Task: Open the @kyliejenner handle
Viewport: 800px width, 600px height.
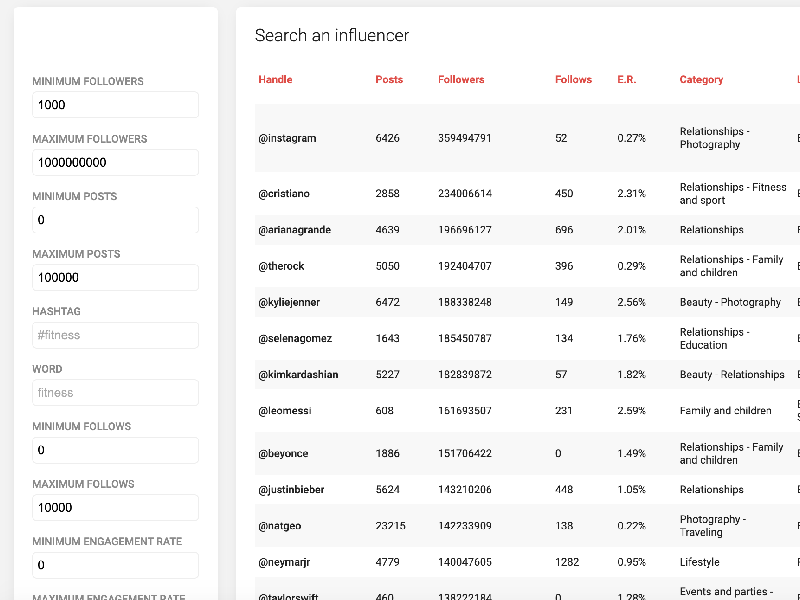Action: pyautogui.click(x=289, y=303)
